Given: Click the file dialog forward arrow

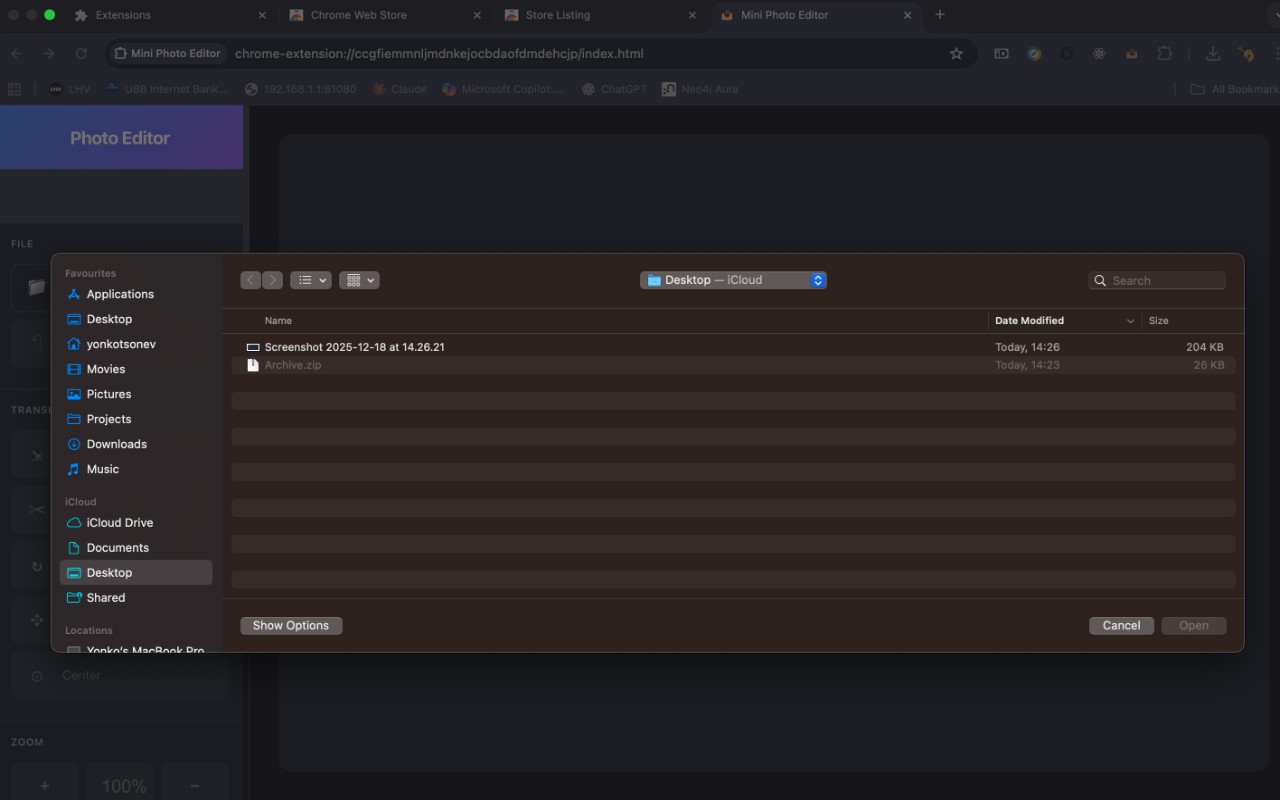Looking at the screenshot, I should pyautogui.click(x=272, y=281).
